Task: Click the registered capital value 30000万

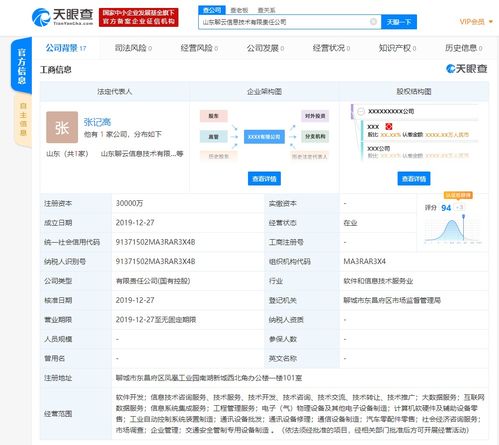Action: coord(129,203)
